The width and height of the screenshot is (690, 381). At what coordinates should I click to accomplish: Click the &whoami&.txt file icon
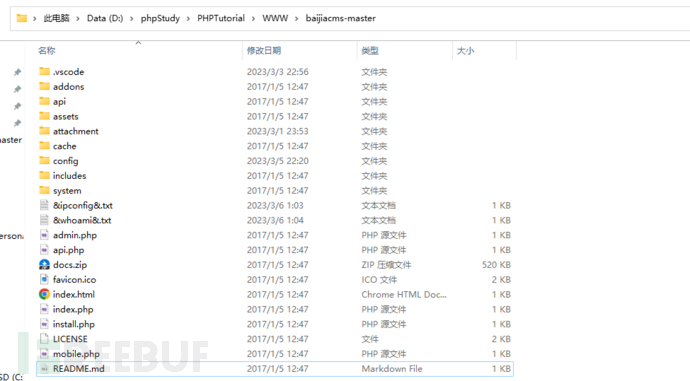(x=44, y=220)
